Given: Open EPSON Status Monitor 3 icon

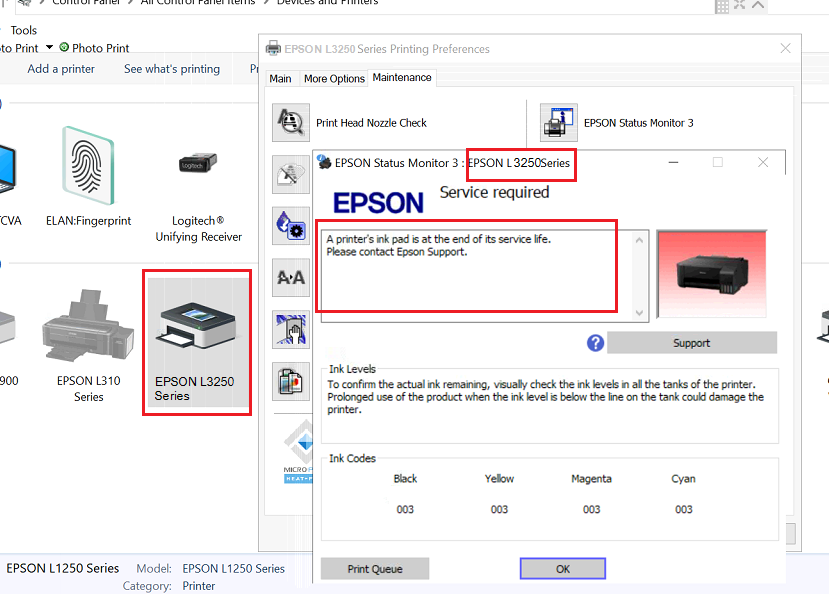Looking at the screenshot, I should 559,123.
